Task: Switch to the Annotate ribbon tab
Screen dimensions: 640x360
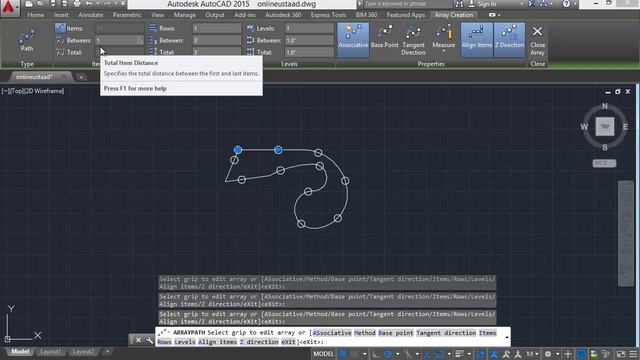Action: pyautogui.click(x=91, y=15)
